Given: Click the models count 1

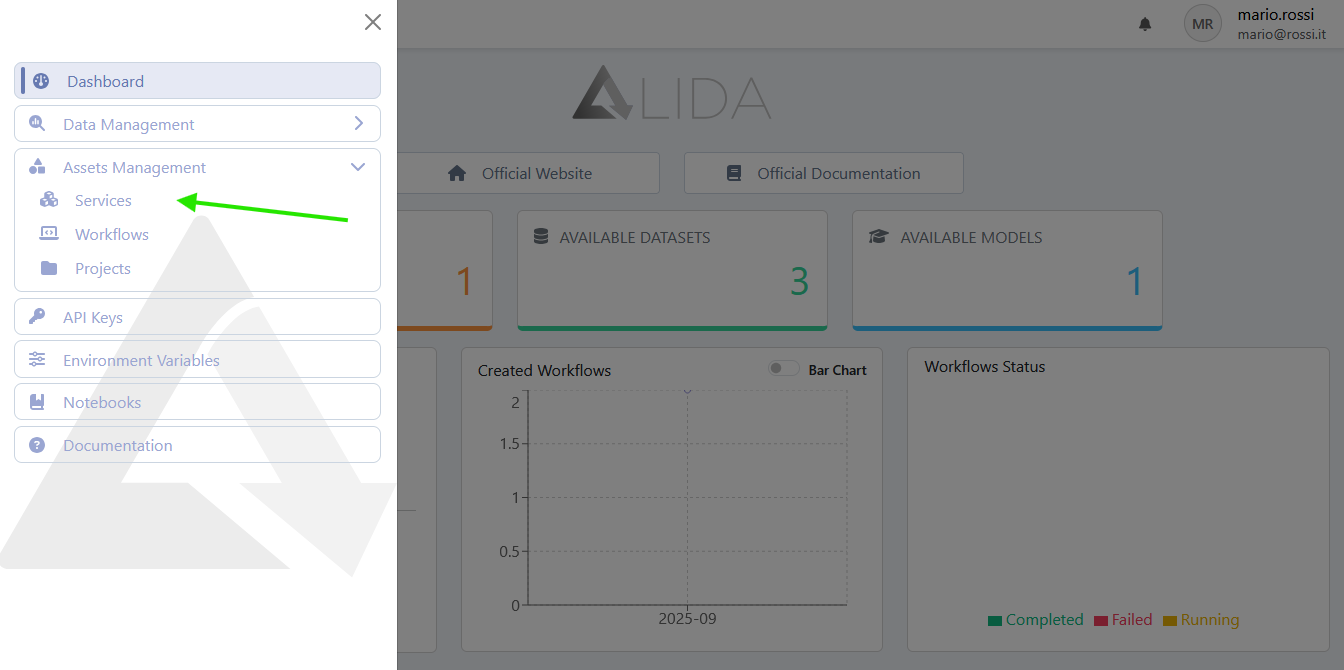Looking at the screenshot, I should click(1135, 282).
